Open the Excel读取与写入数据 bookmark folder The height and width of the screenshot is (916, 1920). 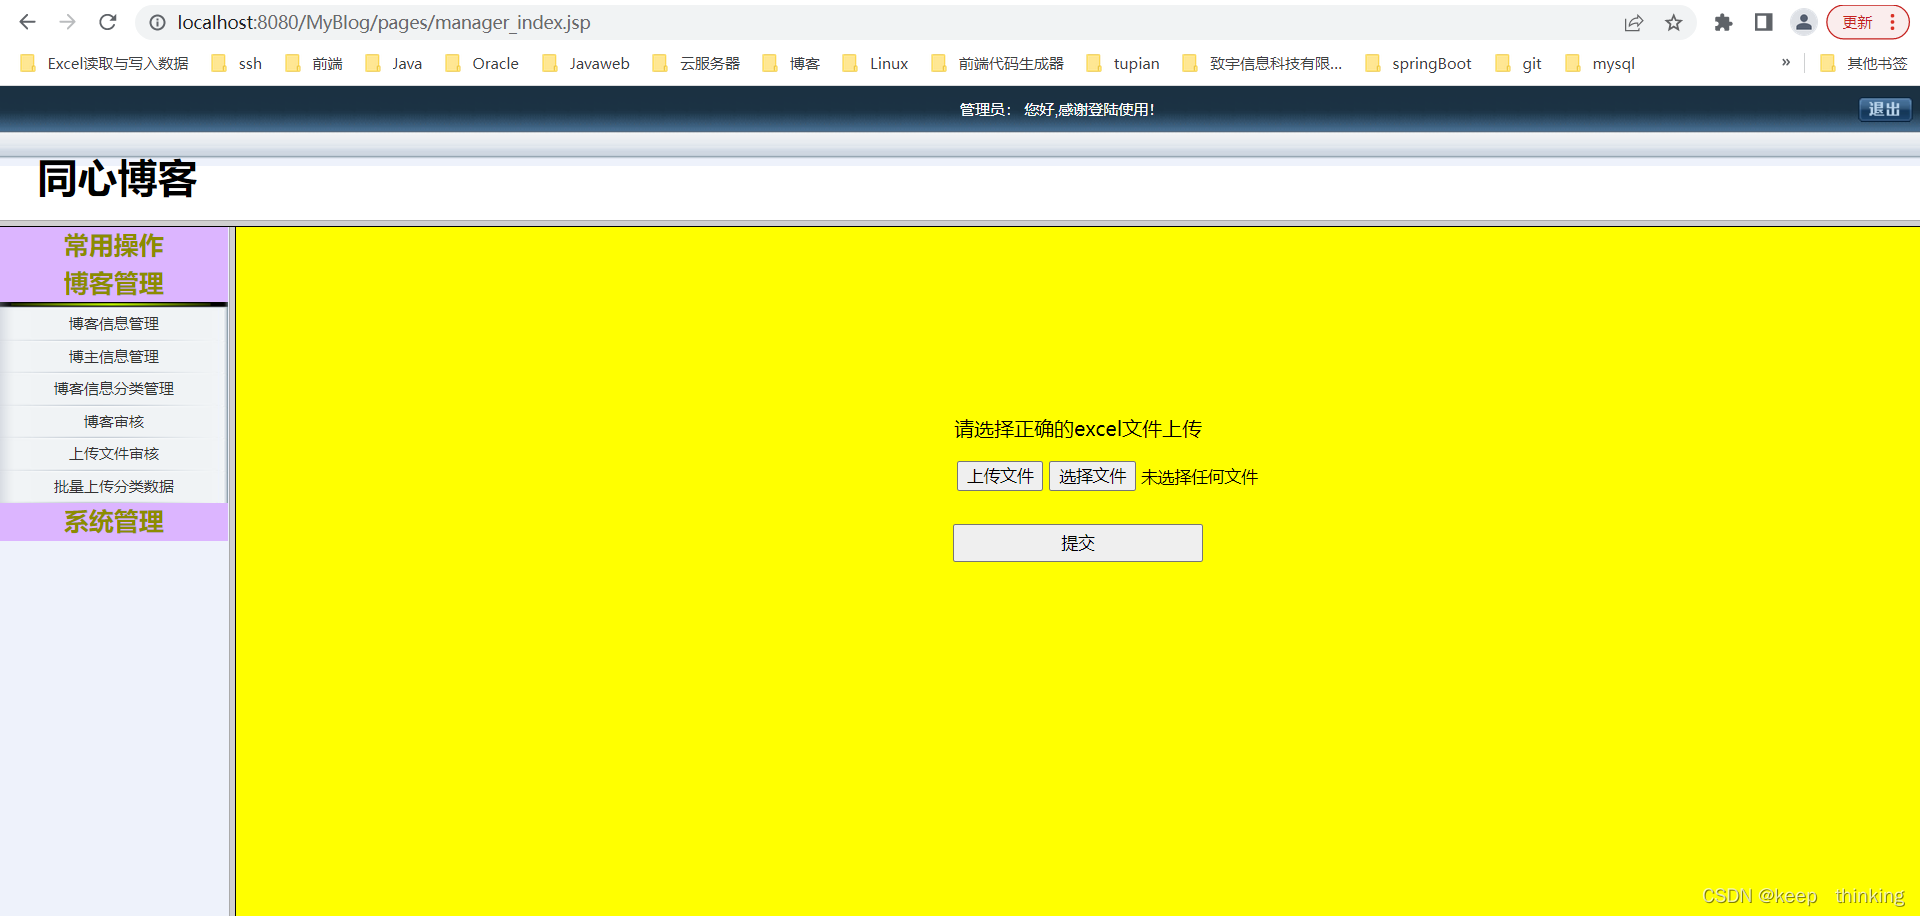104,63
